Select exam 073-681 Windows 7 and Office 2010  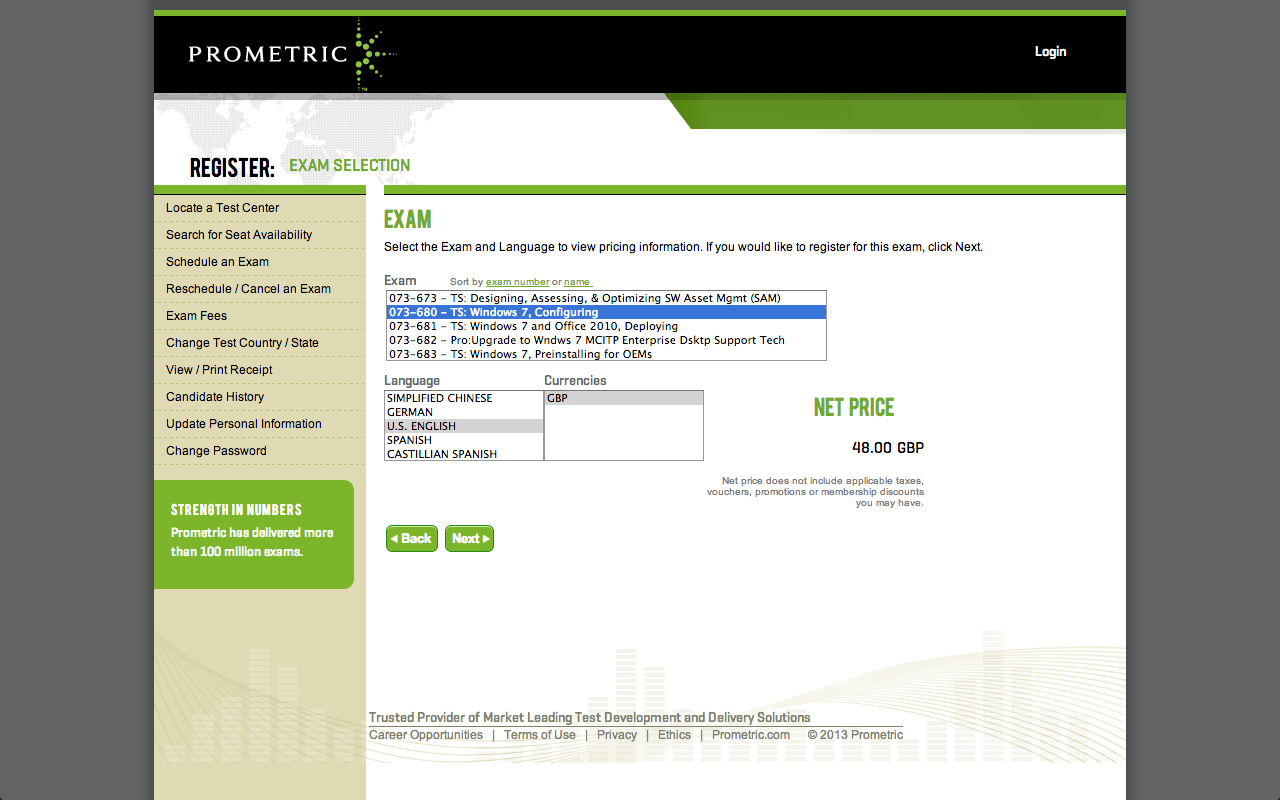pyautogui.click(x=606, y=326)
